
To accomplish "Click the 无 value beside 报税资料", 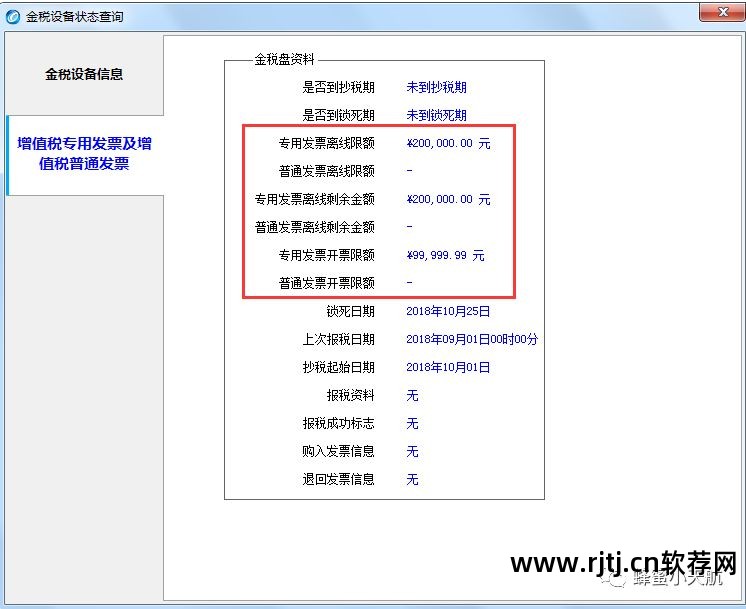I will tap(412, 395).
